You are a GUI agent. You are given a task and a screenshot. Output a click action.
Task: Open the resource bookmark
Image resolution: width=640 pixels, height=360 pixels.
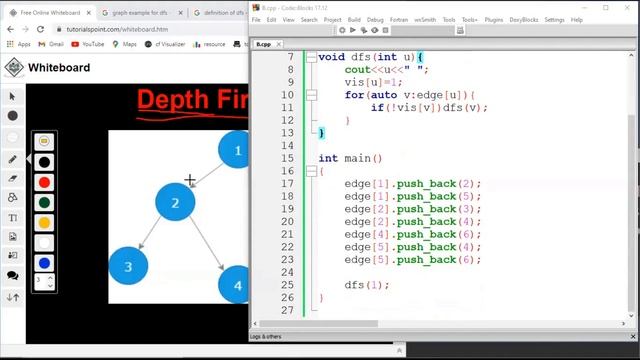(x=209, y=44)
